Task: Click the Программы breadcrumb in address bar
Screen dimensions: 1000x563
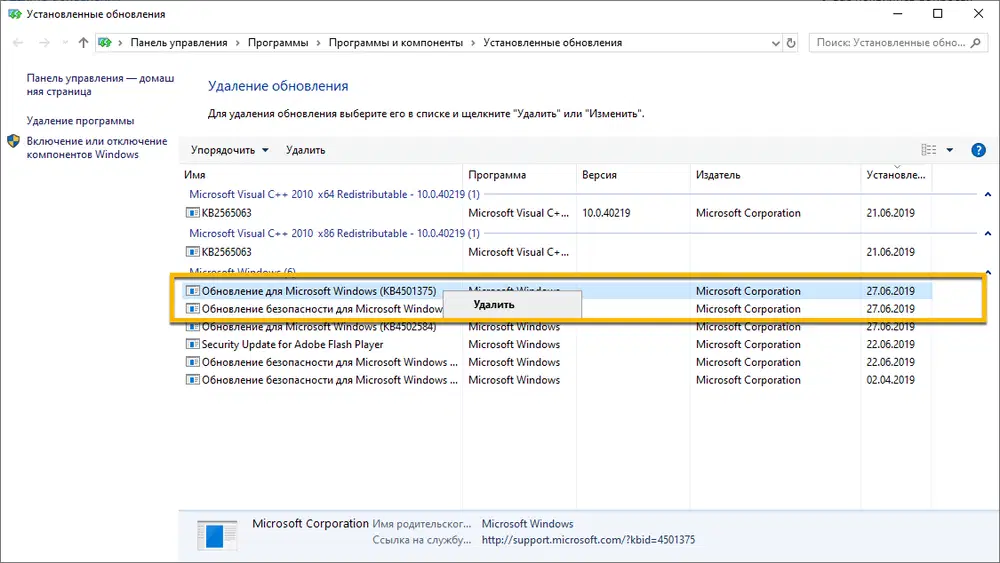Action: tap(270, 43)
